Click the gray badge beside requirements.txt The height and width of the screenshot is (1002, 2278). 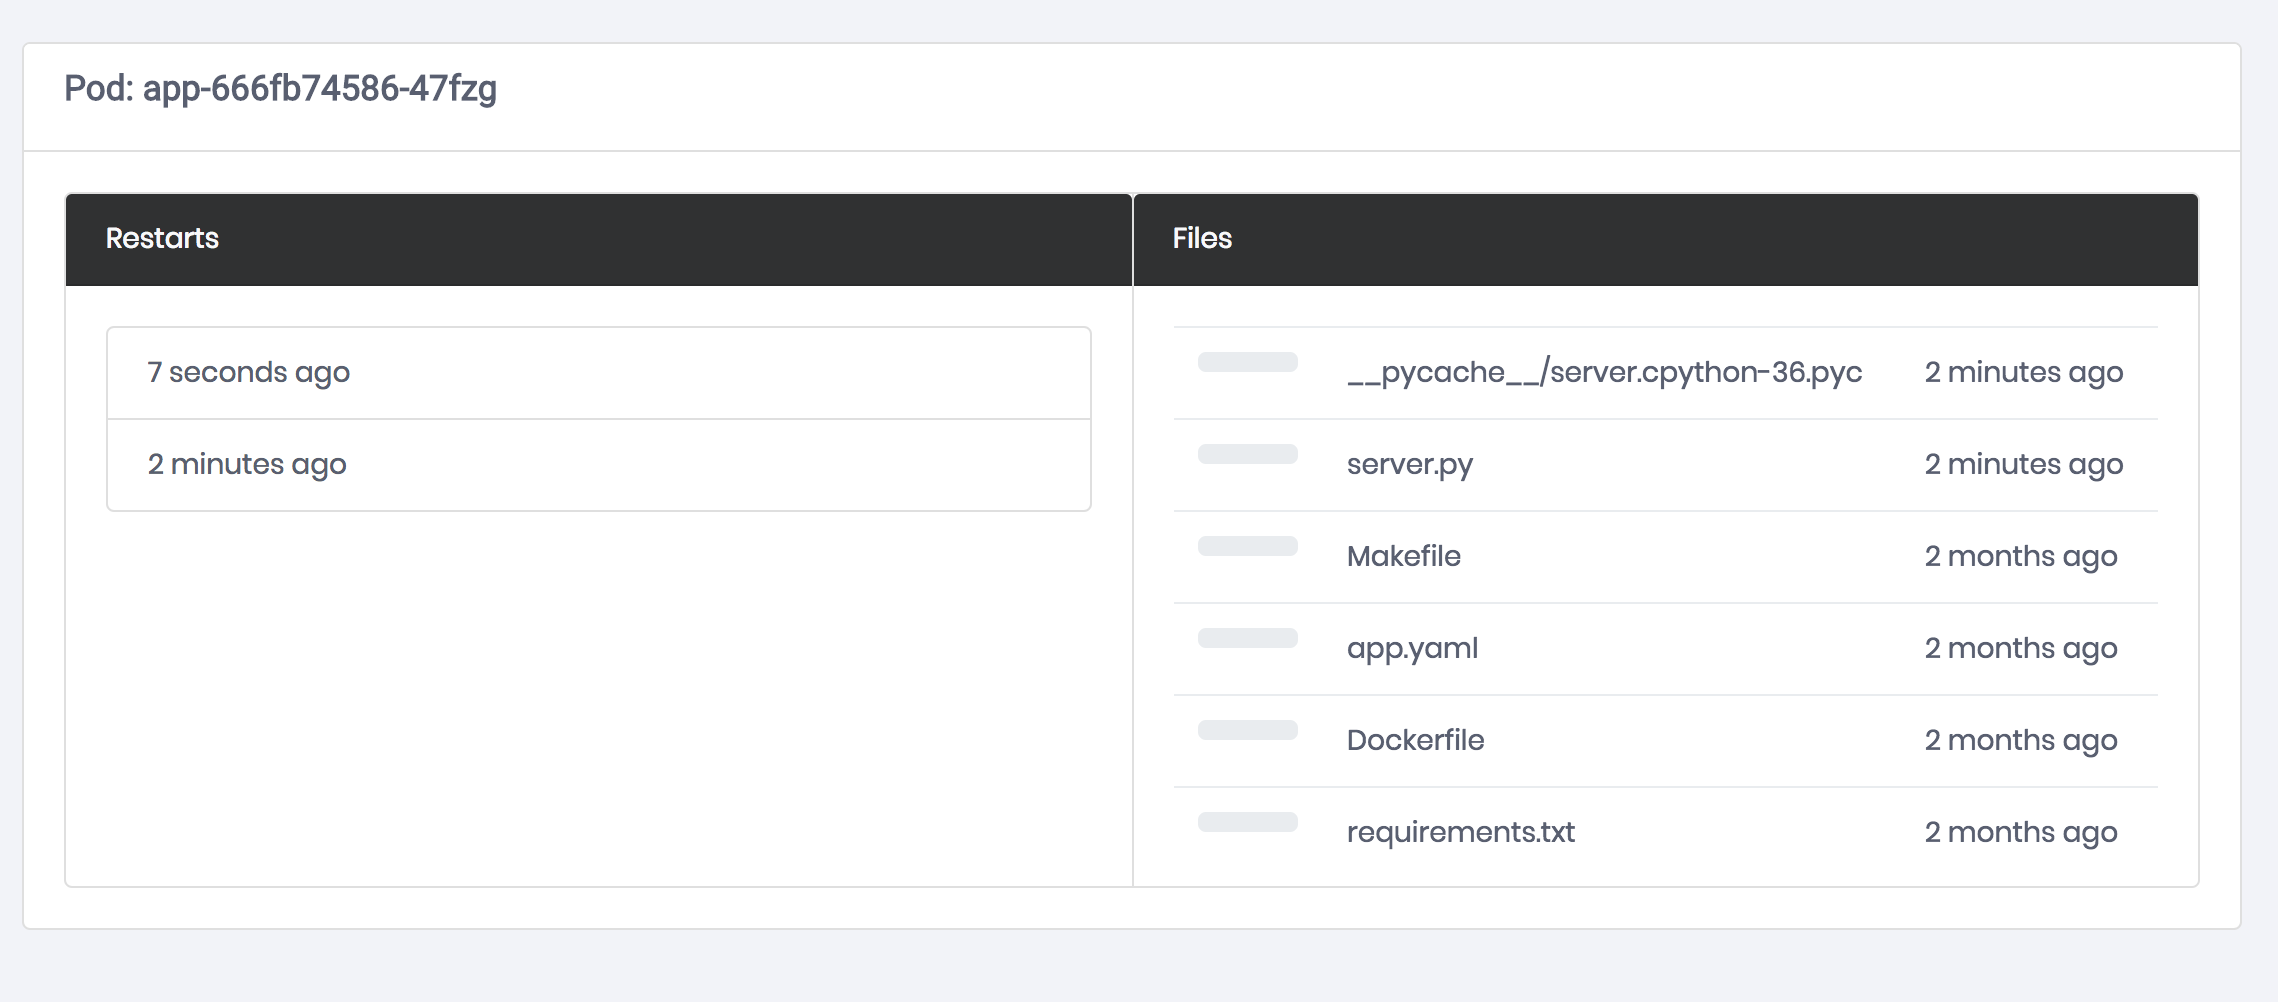(1247, 822)
